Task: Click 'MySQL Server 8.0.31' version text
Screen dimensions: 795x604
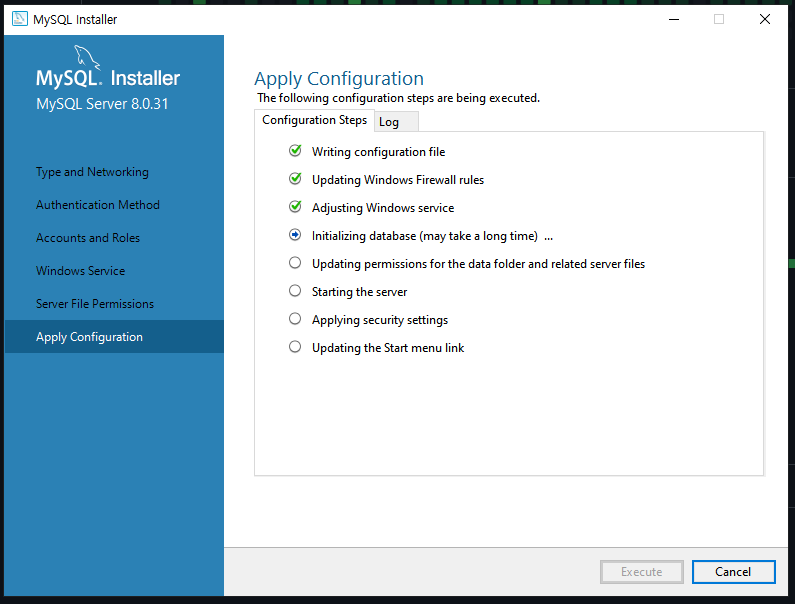Action: tap(102, 104)
